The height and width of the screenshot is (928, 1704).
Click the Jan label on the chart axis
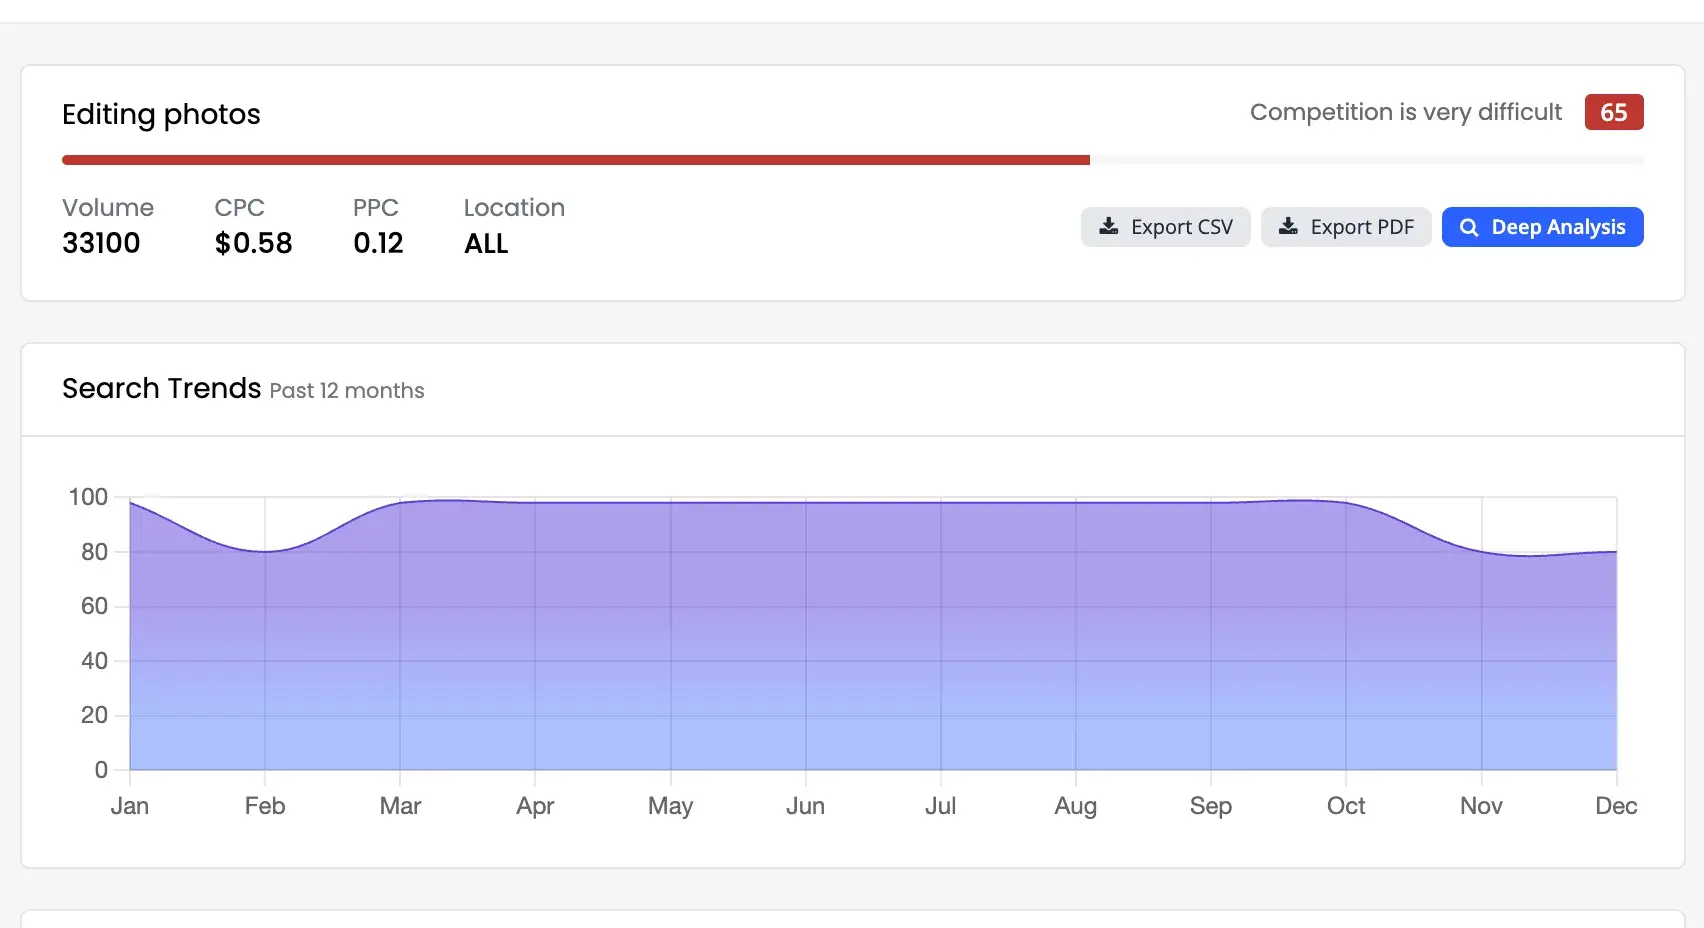click(x=129, y=805)
